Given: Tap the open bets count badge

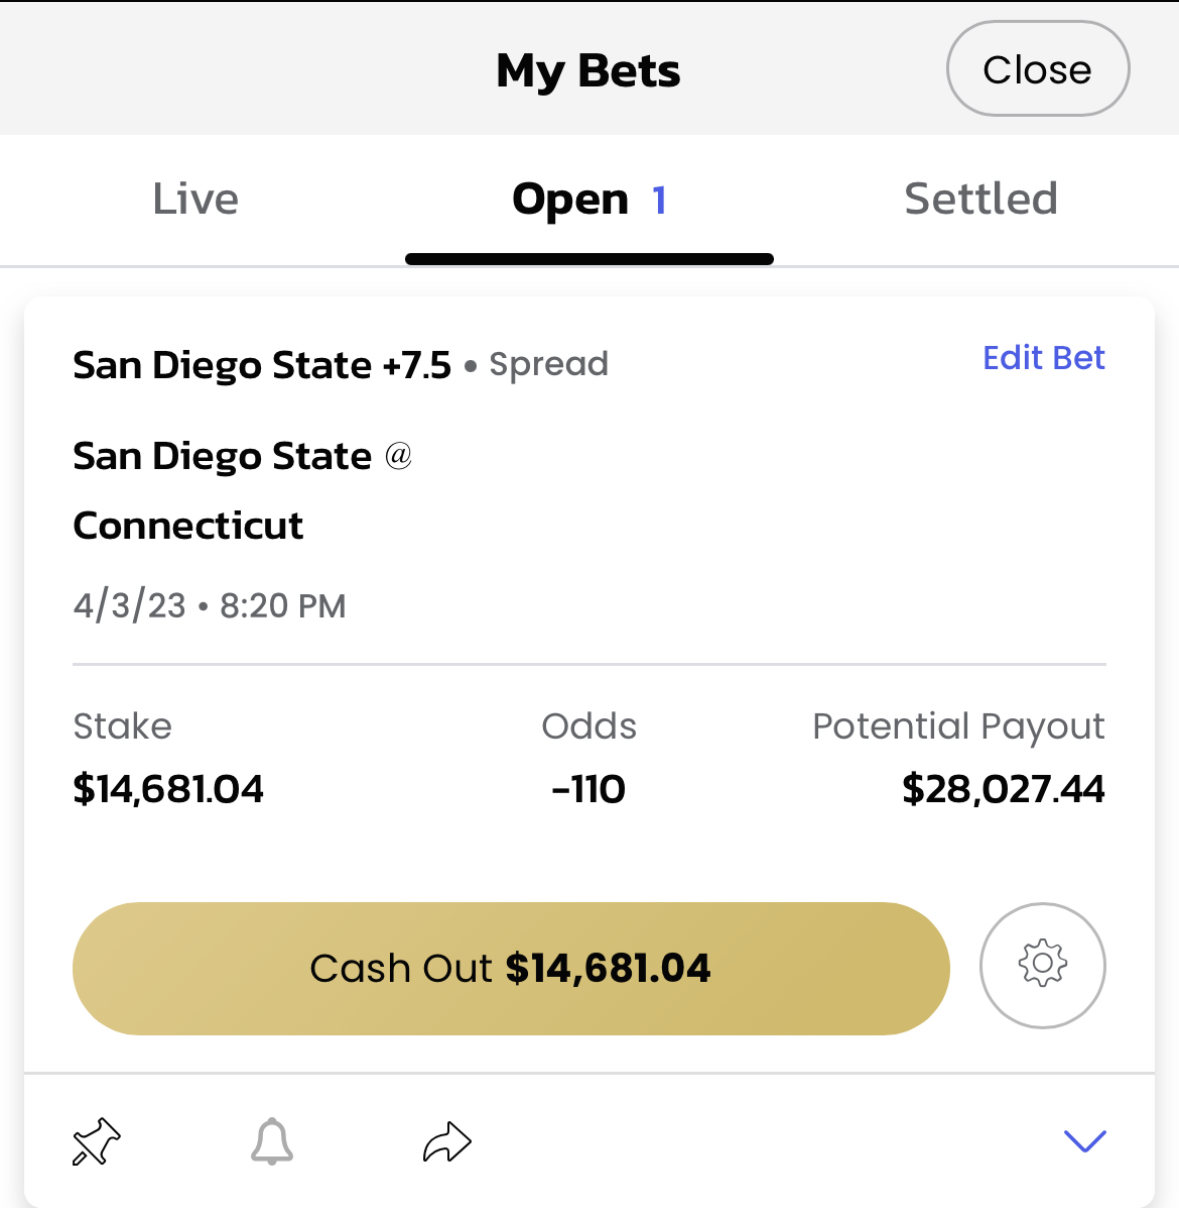Looking at the screenshot, I should coord(659,201).
